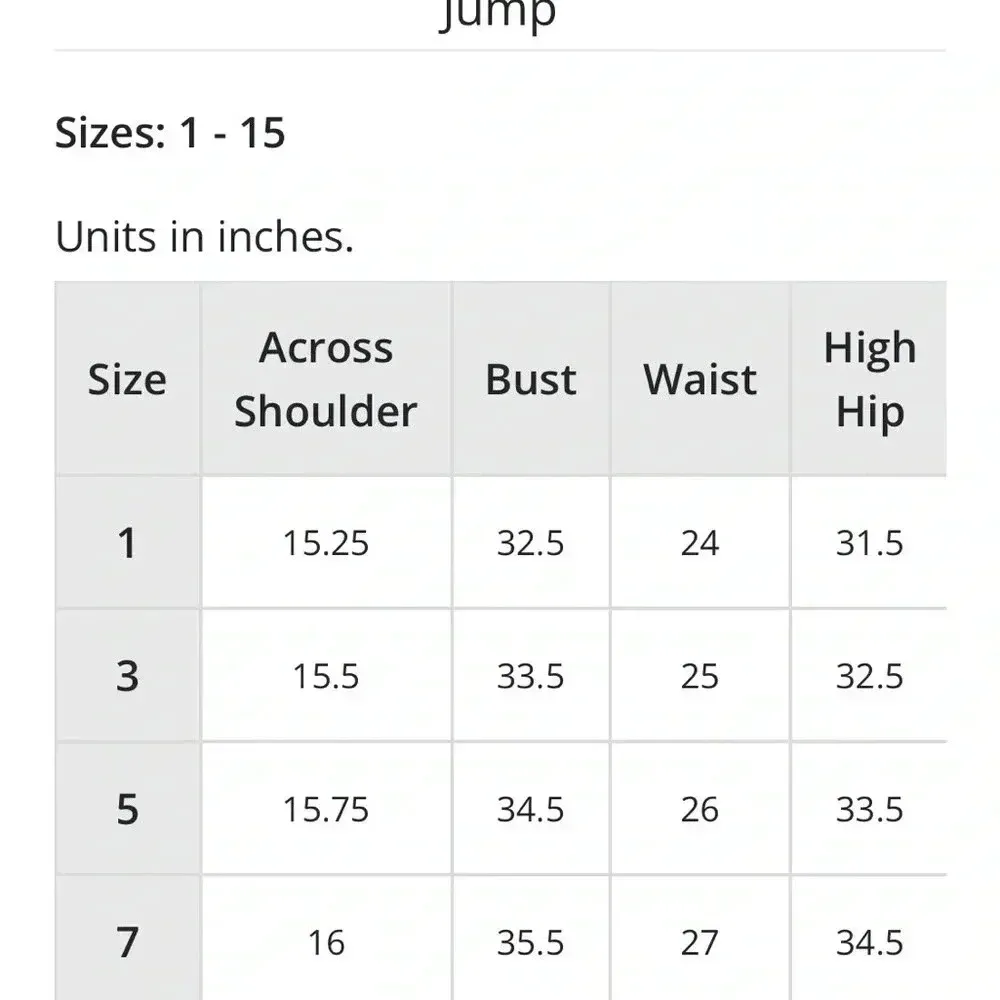
Task: Click the "Sizes: 1 - 15" text
Action: (170, 132)
